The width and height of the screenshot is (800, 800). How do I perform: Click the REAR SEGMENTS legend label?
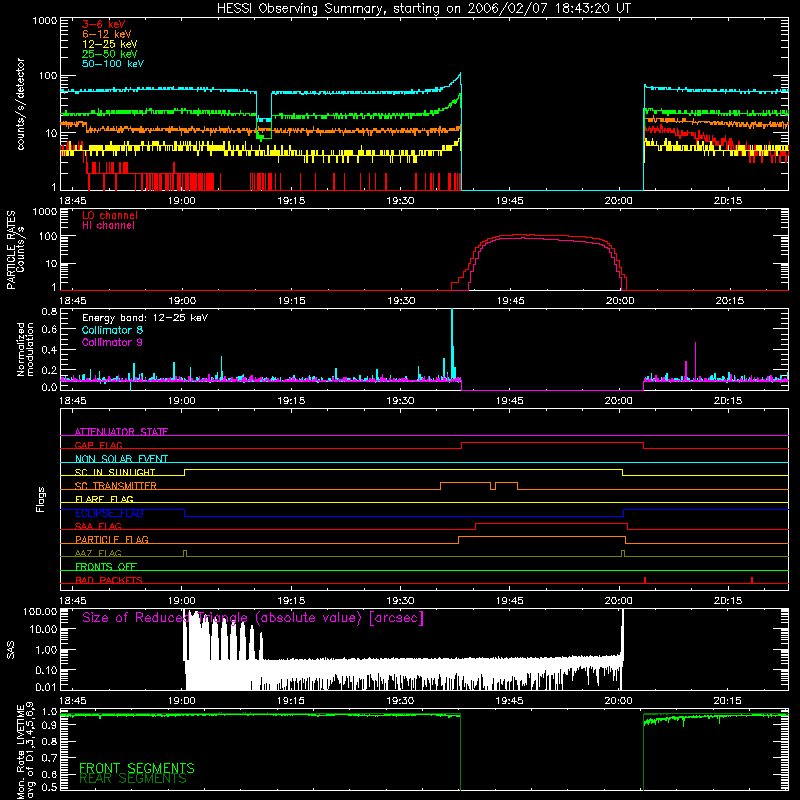[133, 779]
